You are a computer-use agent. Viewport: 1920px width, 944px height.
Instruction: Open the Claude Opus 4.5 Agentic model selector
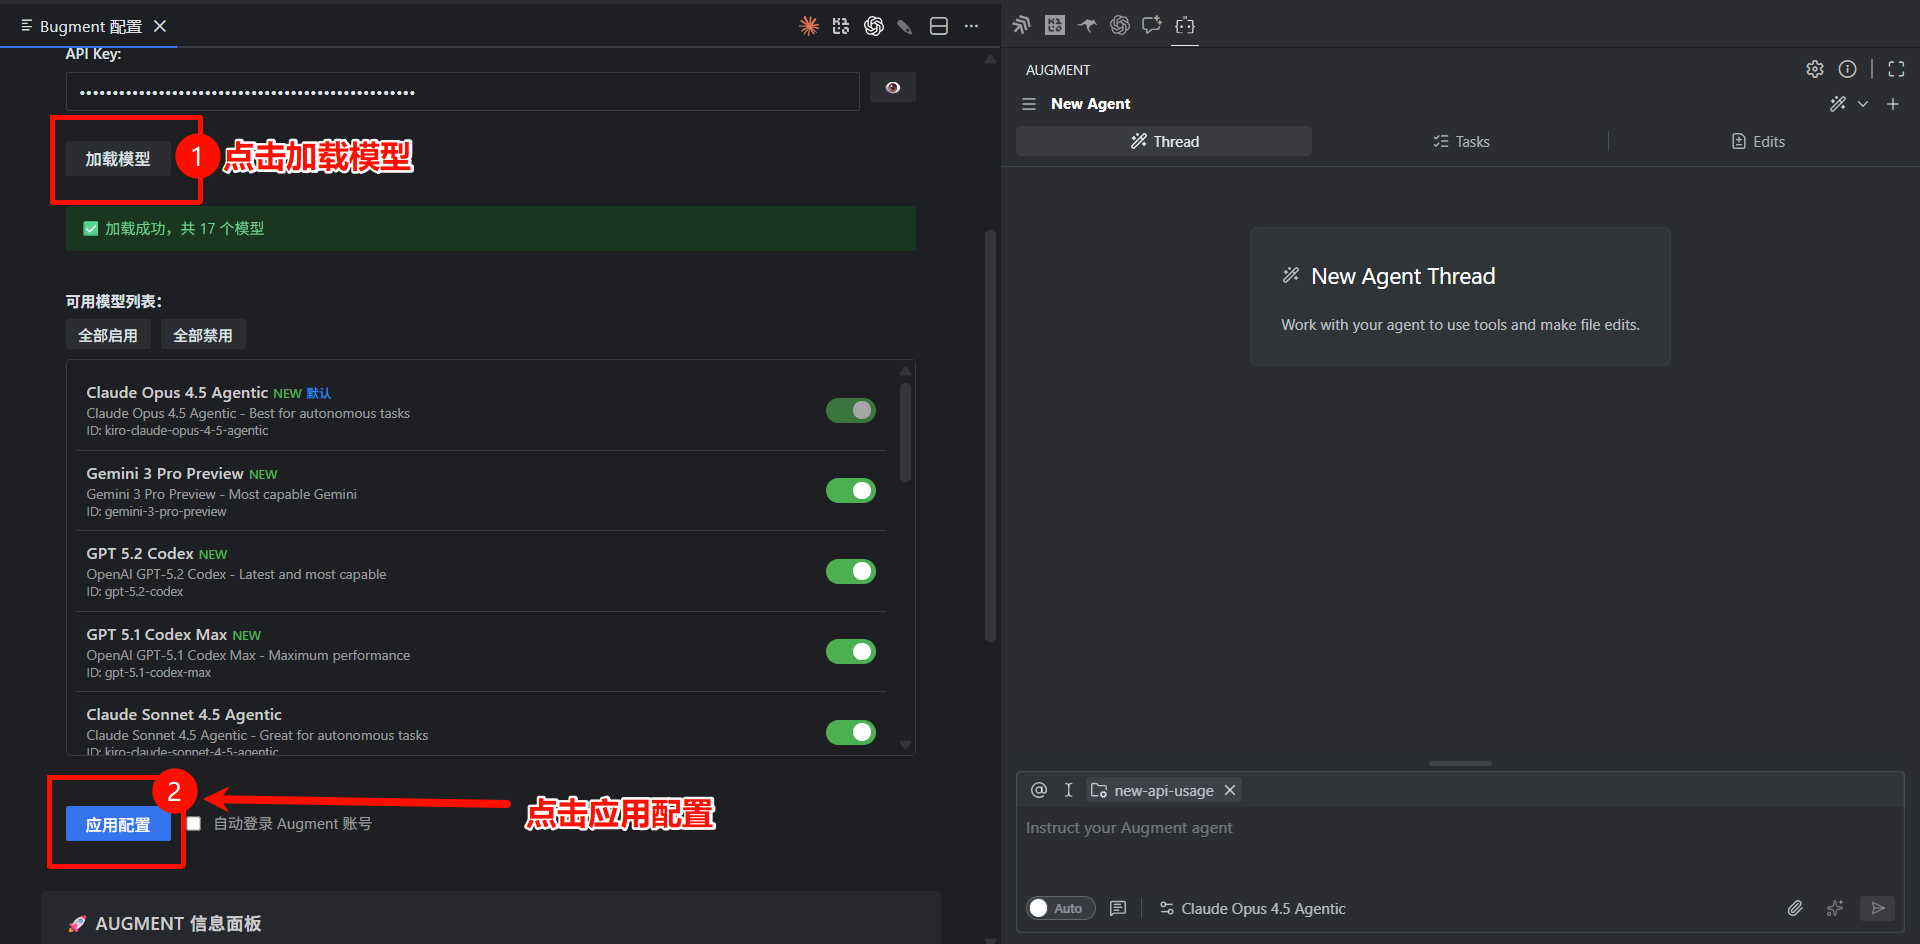pyautogui.click(x=1253, y=908)
